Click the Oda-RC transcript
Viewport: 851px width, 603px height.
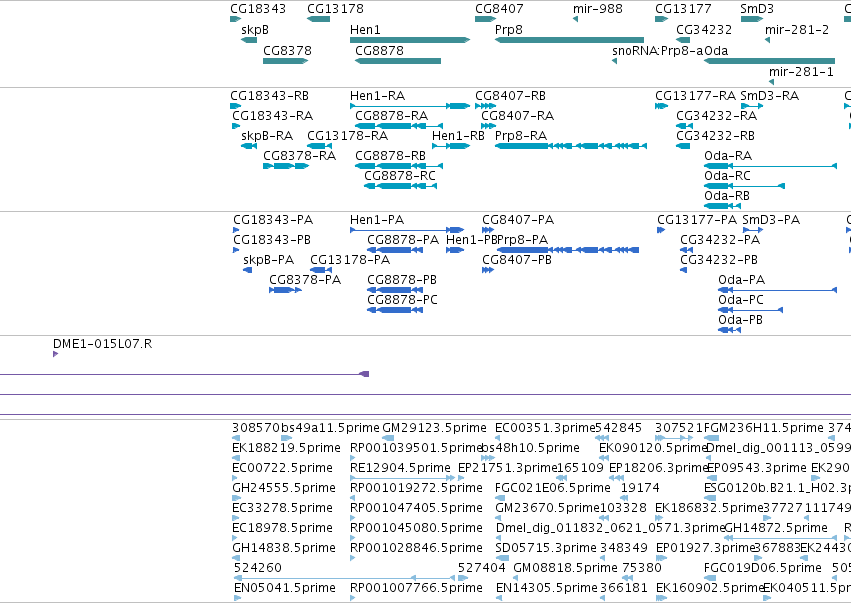coord(744,186)
